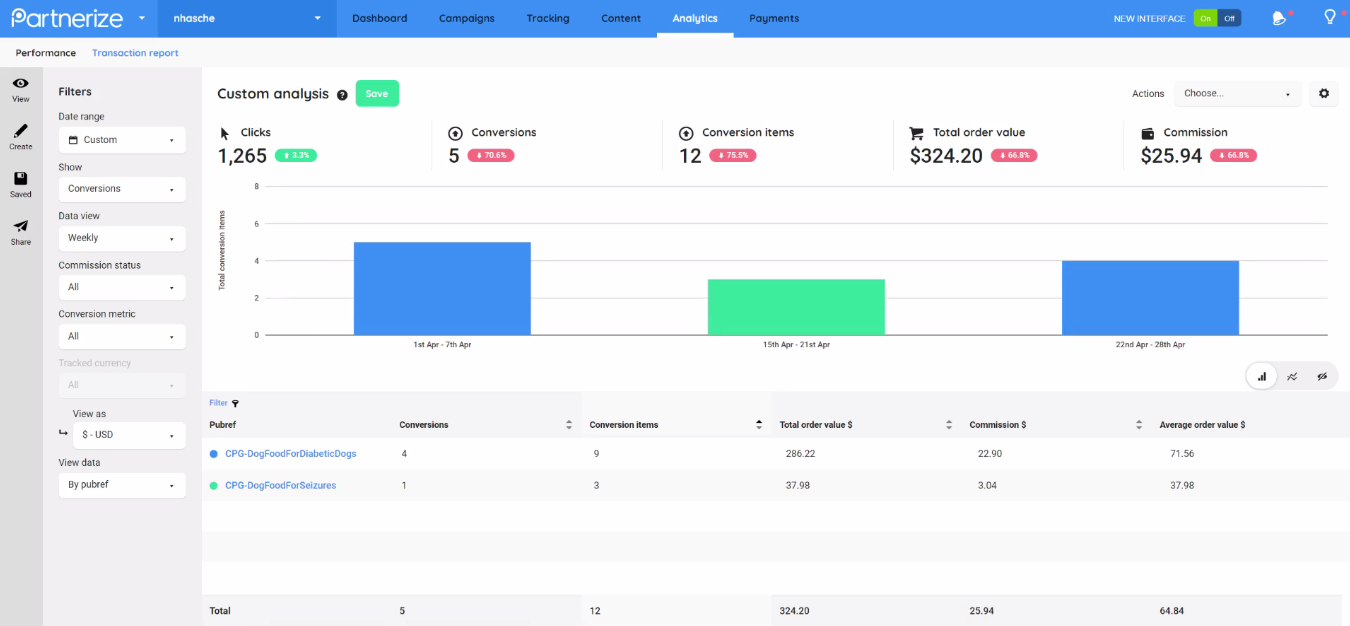This screenshot has width=1350, height=626.
Task: Open the Show Conversions dropdown
Action: point(122,189)
